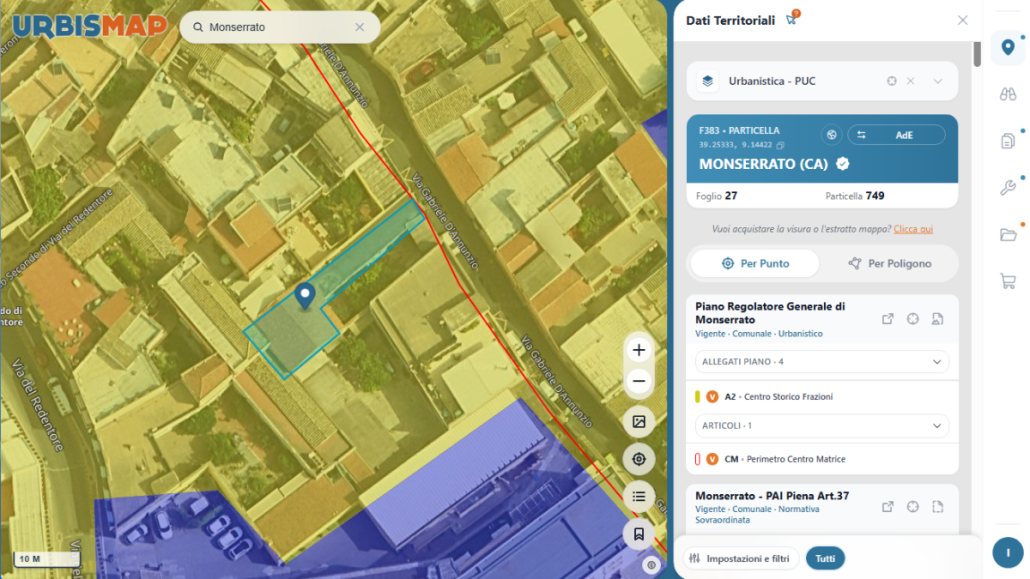Open the map layers list icon
Image resolution: width=1030 pixels, height=579 pixels.
(x=638, y=497)
